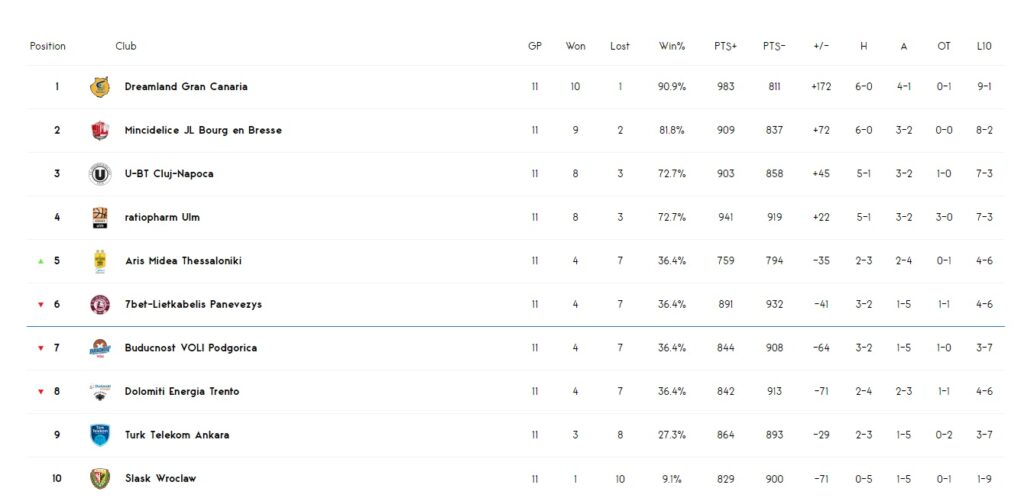Click the 7bet-Lietkabelis Panevezys logo
This screenshot has width=1024, height=498.
click(100, 304)
